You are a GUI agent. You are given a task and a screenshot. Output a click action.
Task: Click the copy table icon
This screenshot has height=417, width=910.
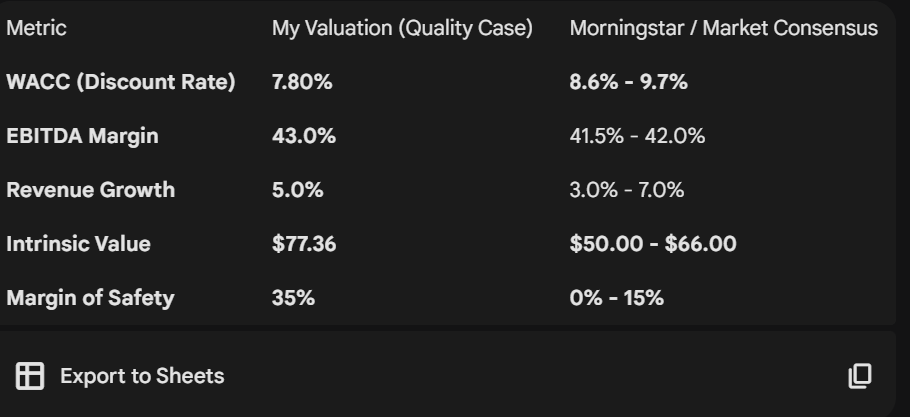click(x=860, y=376)
